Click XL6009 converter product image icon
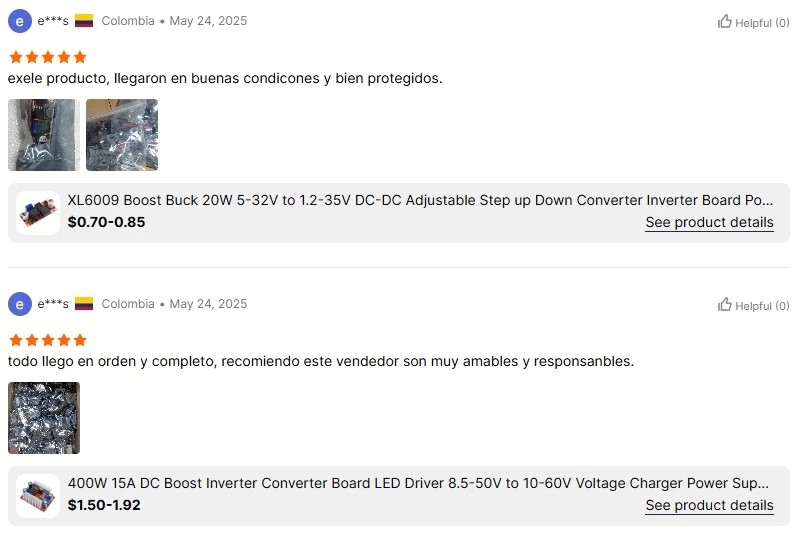This screenshot has width=799, height=537. pos(38,213)
